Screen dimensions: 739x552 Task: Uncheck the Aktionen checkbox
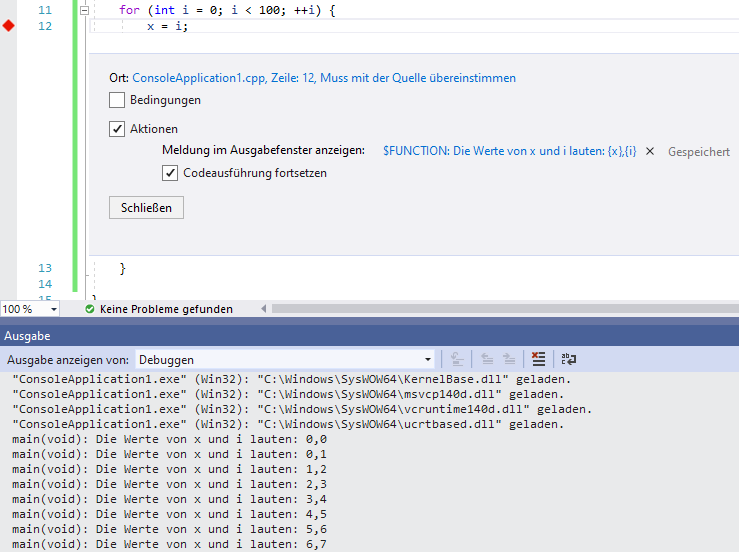coord(117,129)
